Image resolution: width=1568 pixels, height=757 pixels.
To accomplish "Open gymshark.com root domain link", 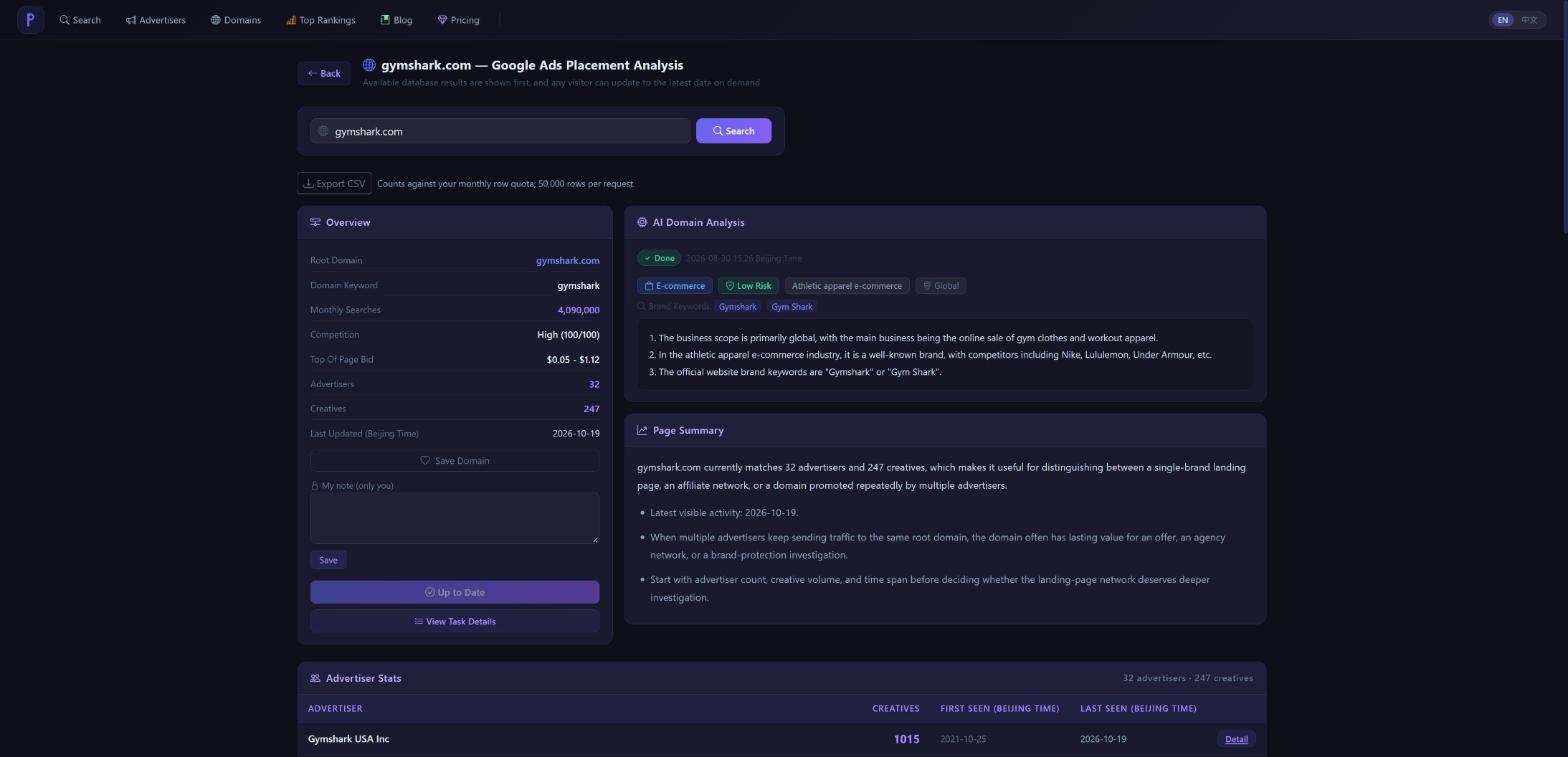I will 567,260.
